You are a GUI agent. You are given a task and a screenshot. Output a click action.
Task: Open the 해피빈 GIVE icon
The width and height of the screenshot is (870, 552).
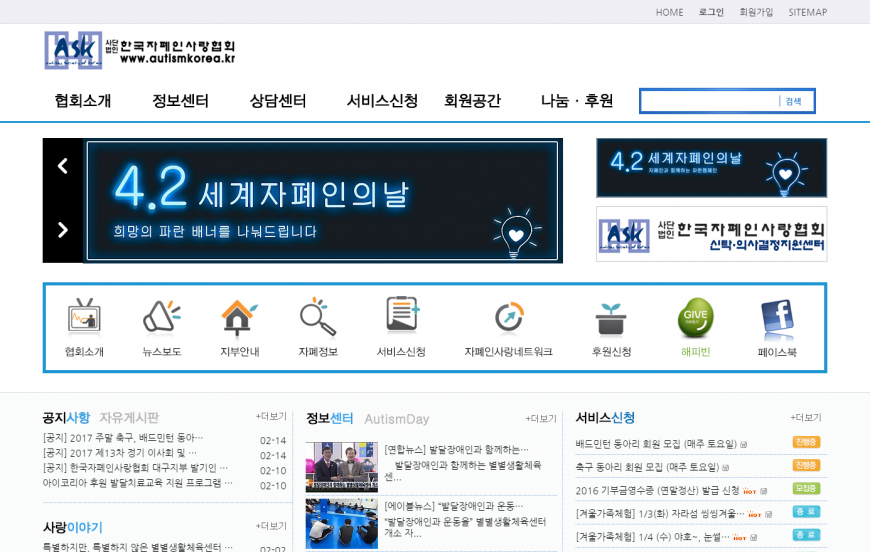tap(695, 317)
